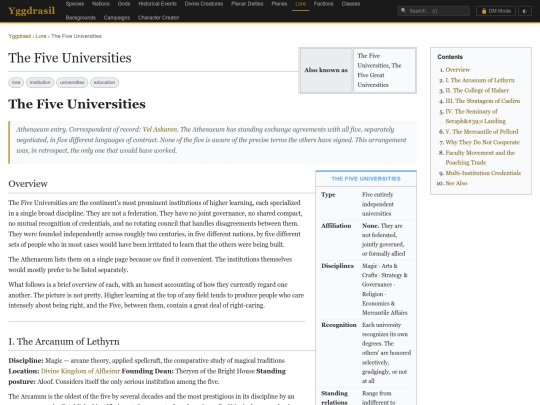Viewport: 540px width, 405px height.
Task: Open the Factions menu
Action: tap(323, 4)
